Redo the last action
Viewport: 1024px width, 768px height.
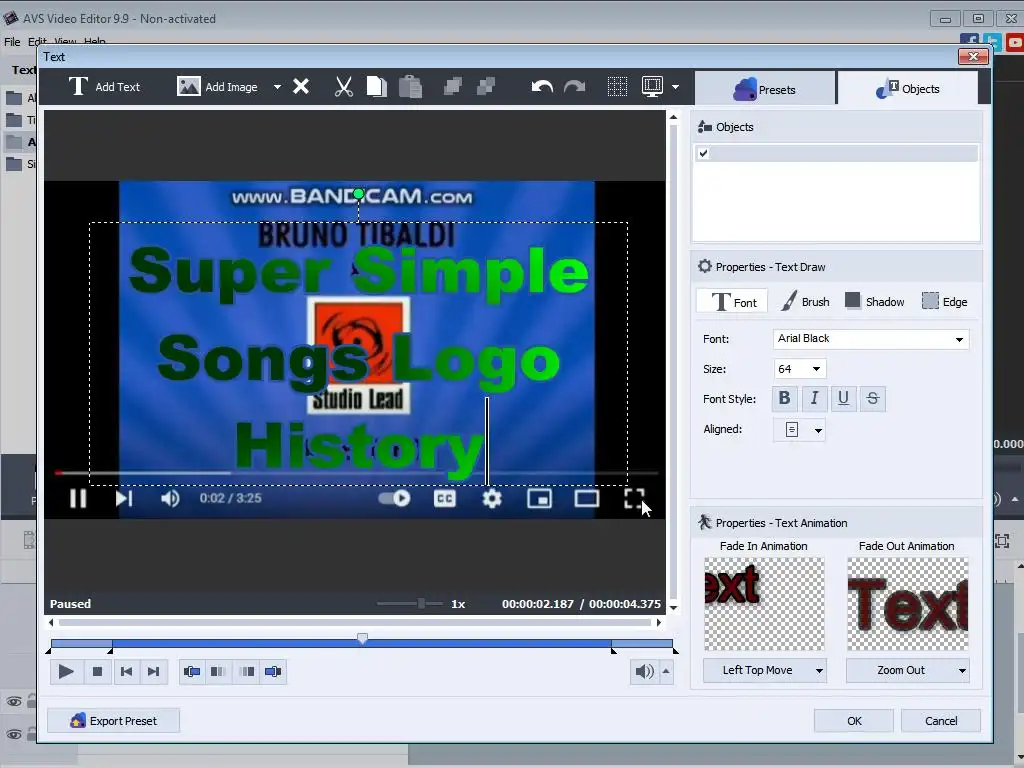(575, 87)
